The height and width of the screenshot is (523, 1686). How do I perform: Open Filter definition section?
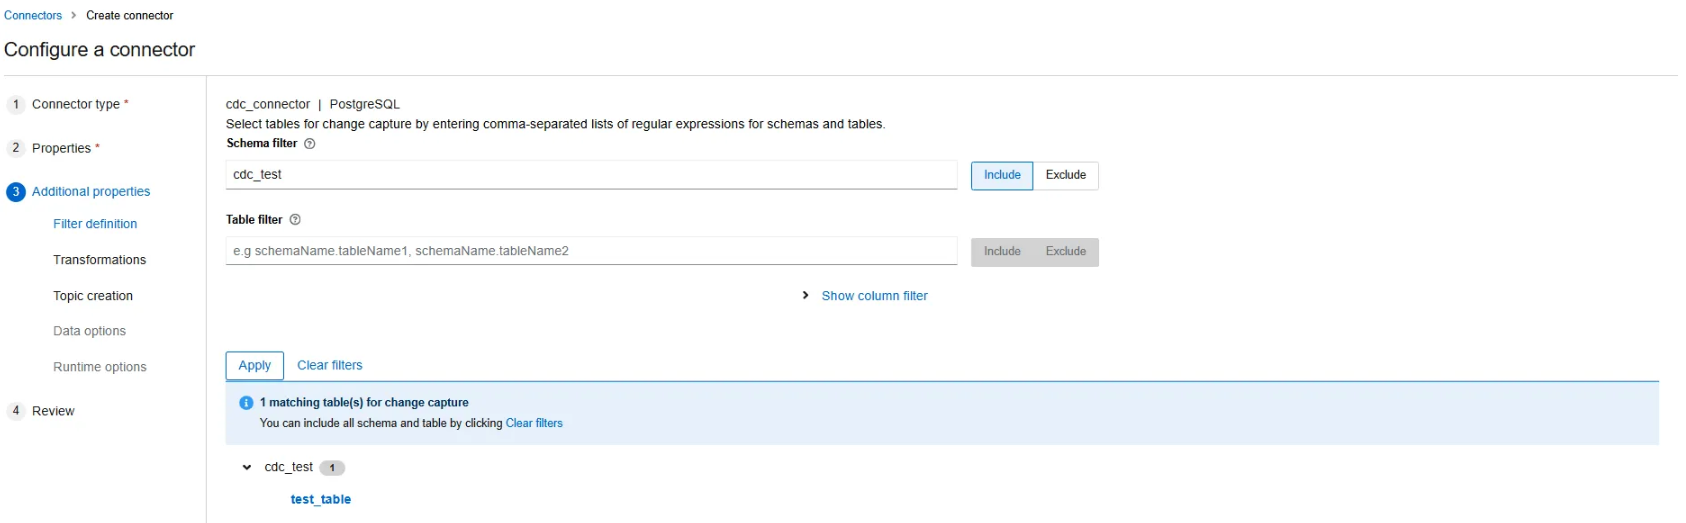click(x=95, y=224)
